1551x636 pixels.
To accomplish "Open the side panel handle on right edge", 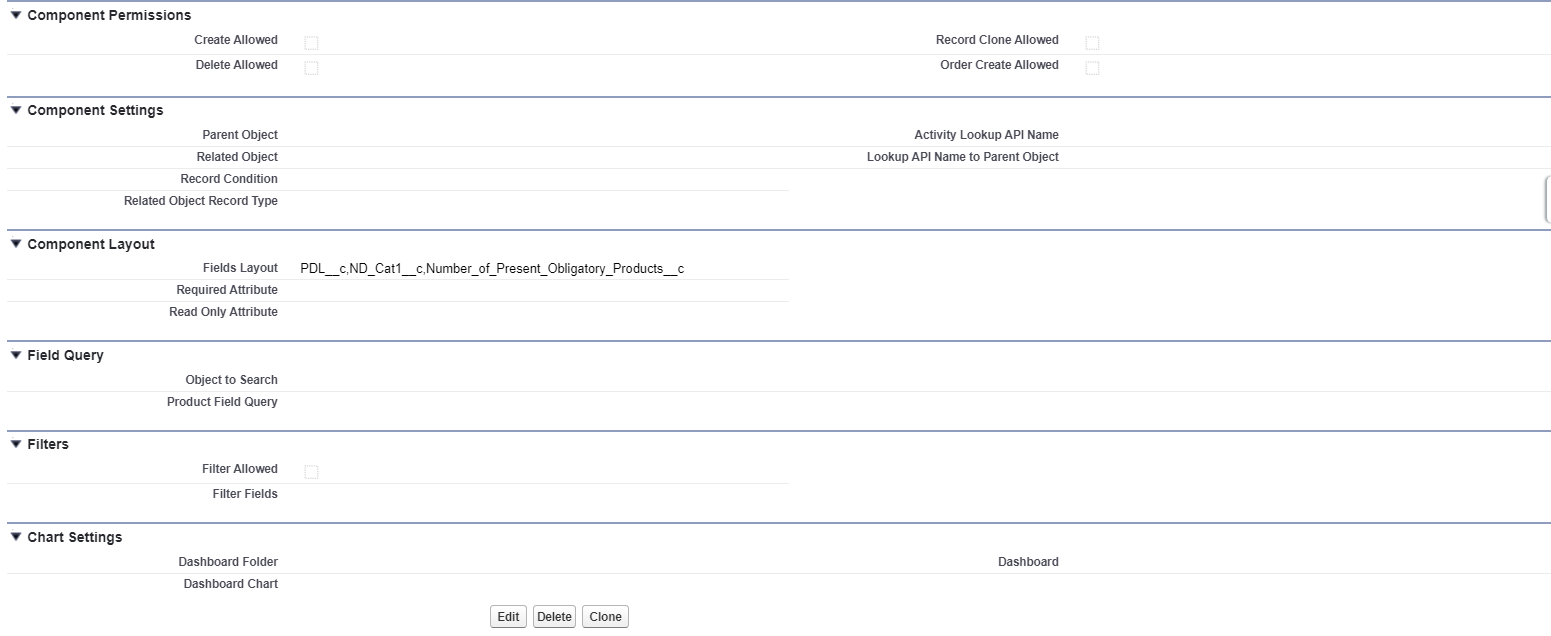I will click(x=1547, y=199).
